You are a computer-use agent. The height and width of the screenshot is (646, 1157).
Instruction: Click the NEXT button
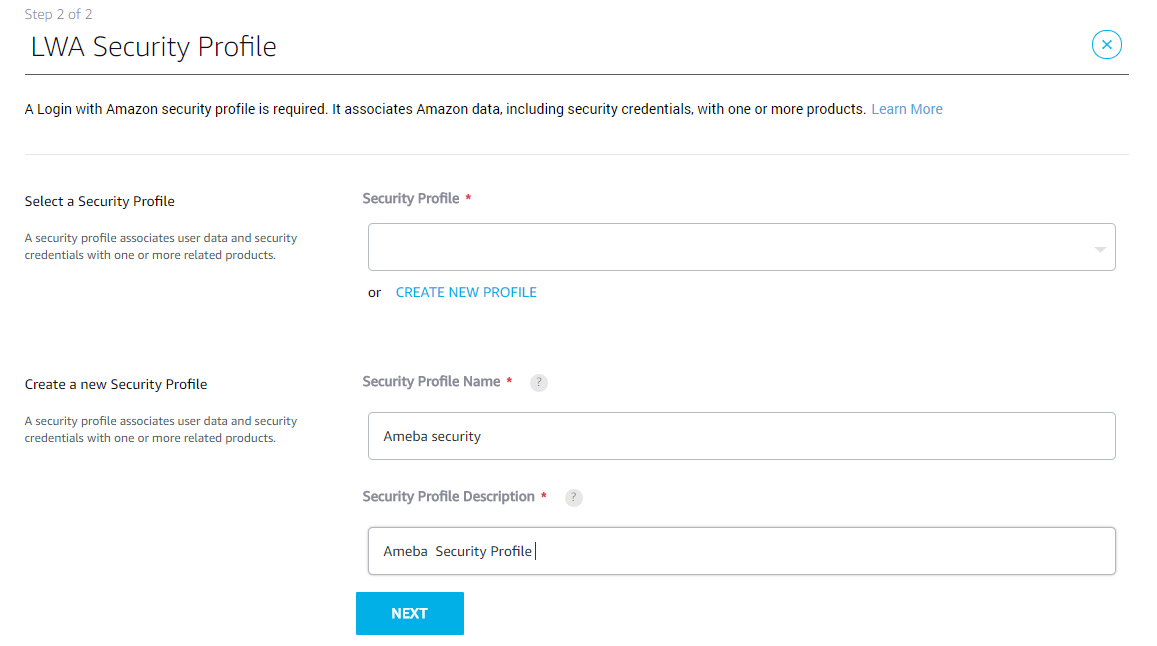point(410,614)
